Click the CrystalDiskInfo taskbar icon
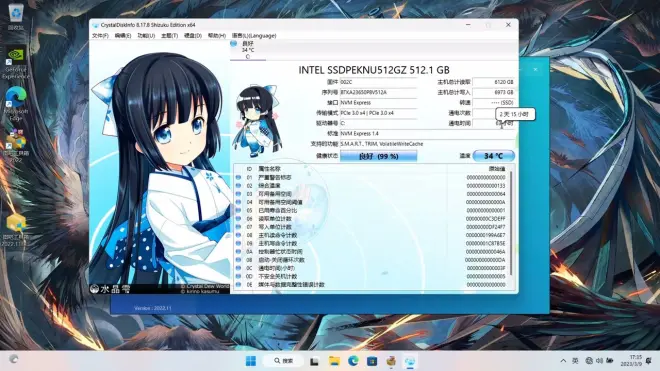This screenshot has width=660, height=371. tap(410, 361)
